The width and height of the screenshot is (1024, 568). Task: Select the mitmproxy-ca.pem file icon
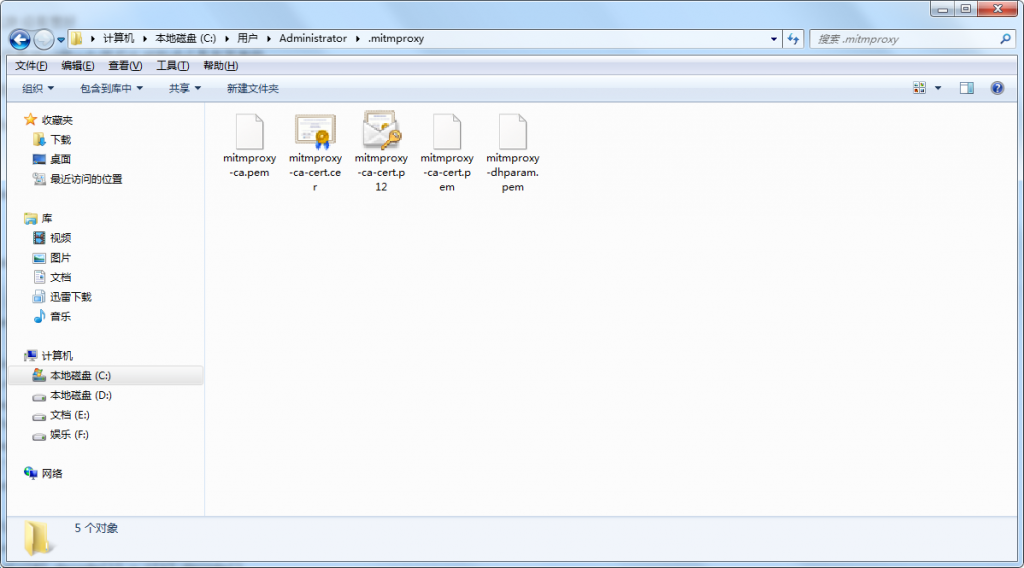(249, 131)
